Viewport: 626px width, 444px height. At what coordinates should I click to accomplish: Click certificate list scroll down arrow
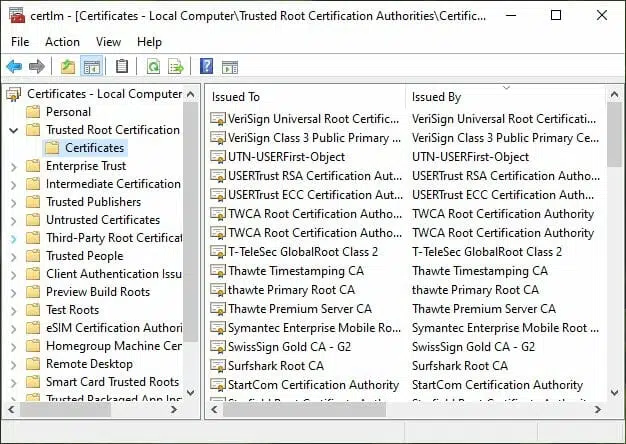[x=614, y=392]
